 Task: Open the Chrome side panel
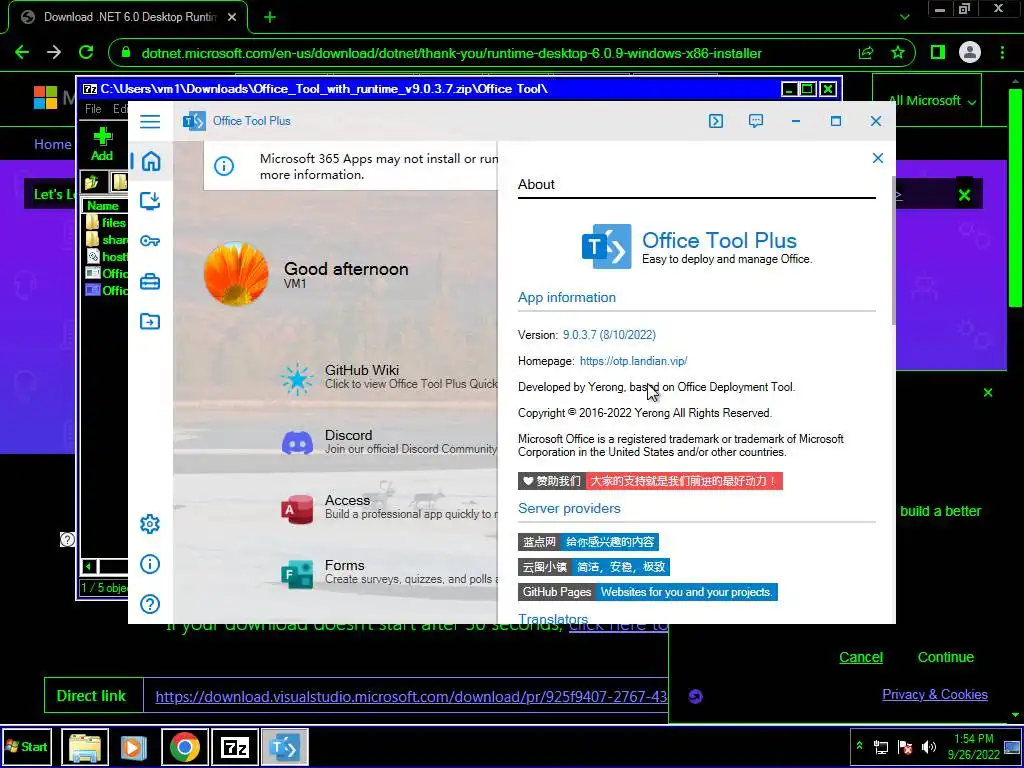point(938,53)
